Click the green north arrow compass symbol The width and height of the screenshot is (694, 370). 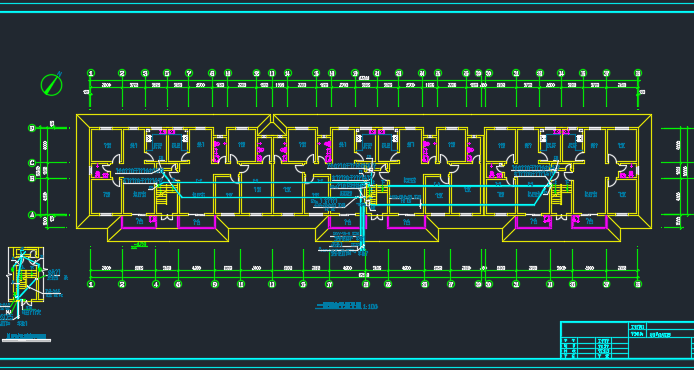52,84
